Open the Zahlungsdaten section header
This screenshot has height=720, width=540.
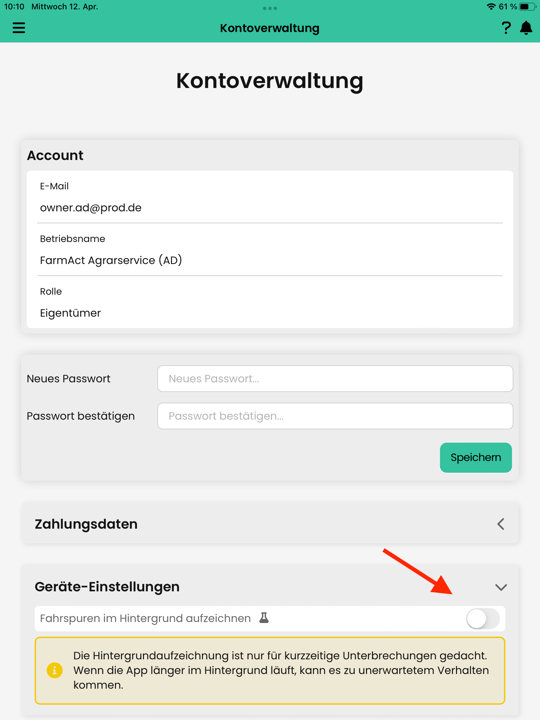[270, 524]
